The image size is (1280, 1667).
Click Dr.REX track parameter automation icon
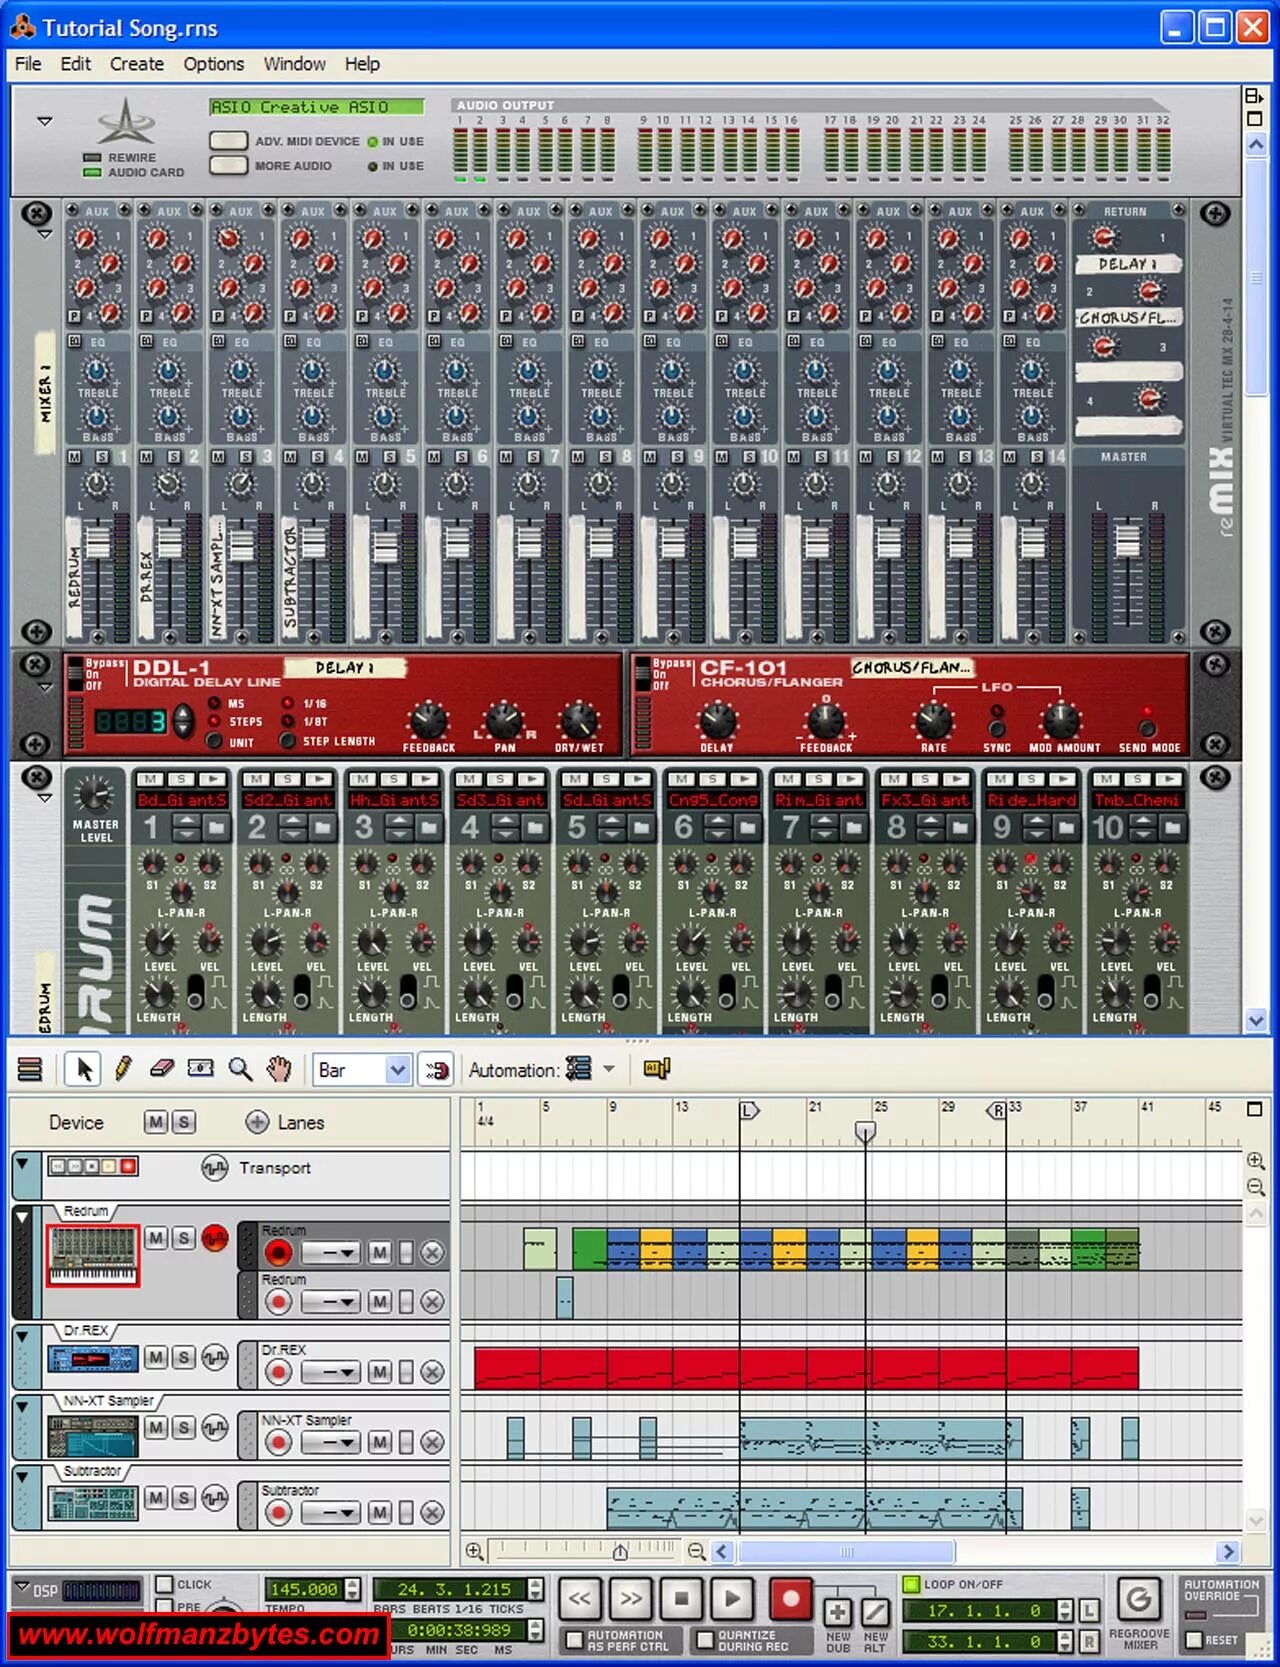pos(215,1357)
